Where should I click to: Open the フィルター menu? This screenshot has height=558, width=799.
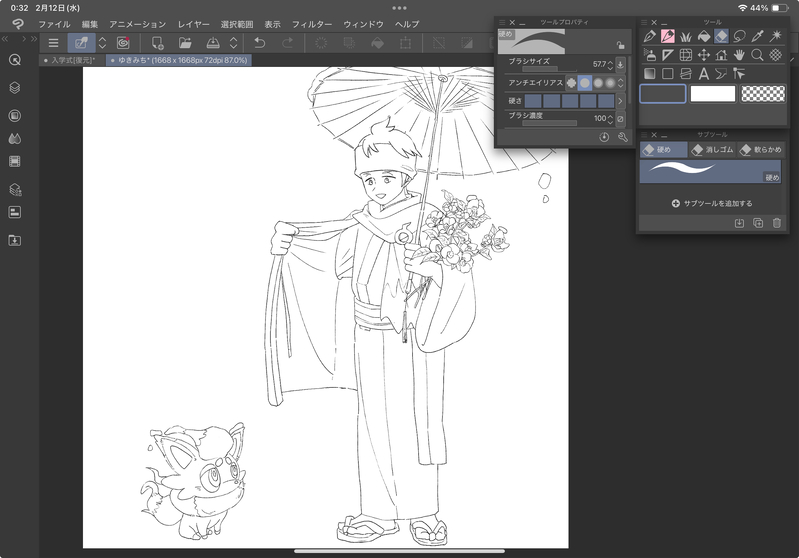pos(311,24)
